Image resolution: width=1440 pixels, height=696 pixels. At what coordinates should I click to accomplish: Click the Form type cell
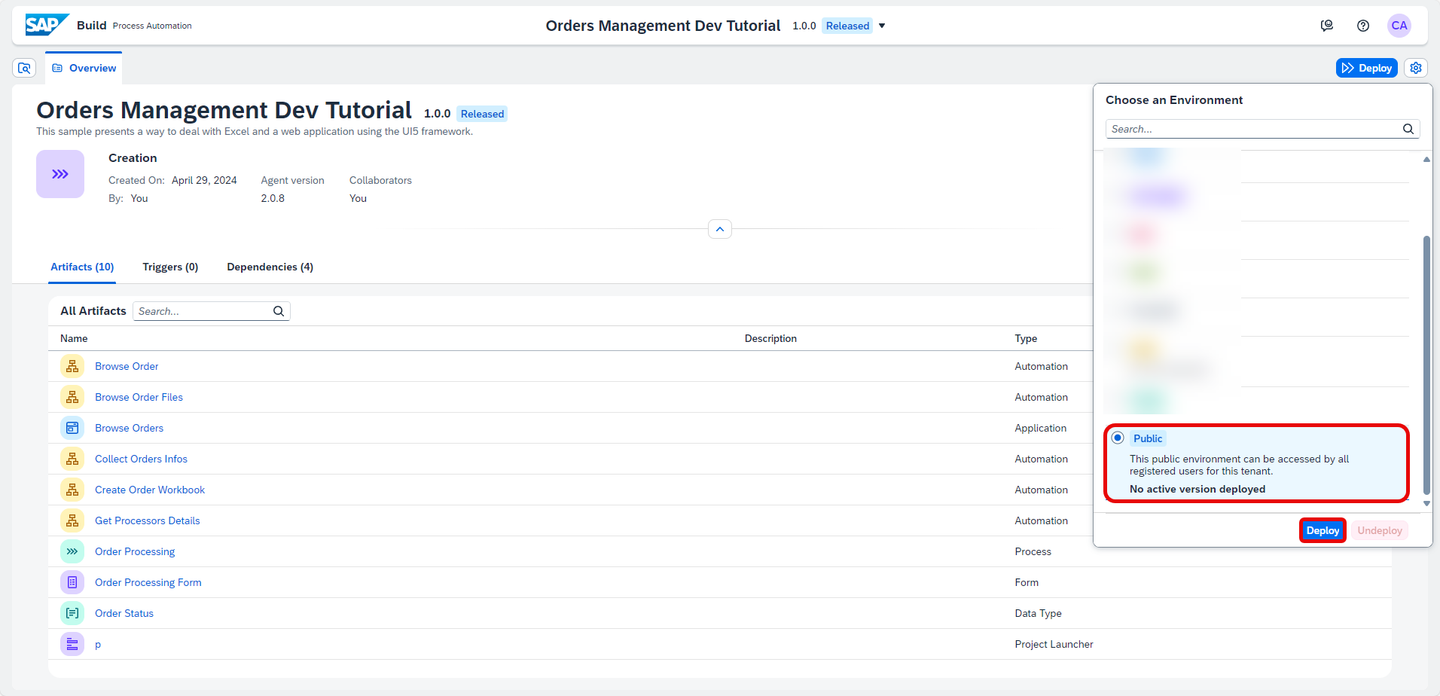point(1026,583)
